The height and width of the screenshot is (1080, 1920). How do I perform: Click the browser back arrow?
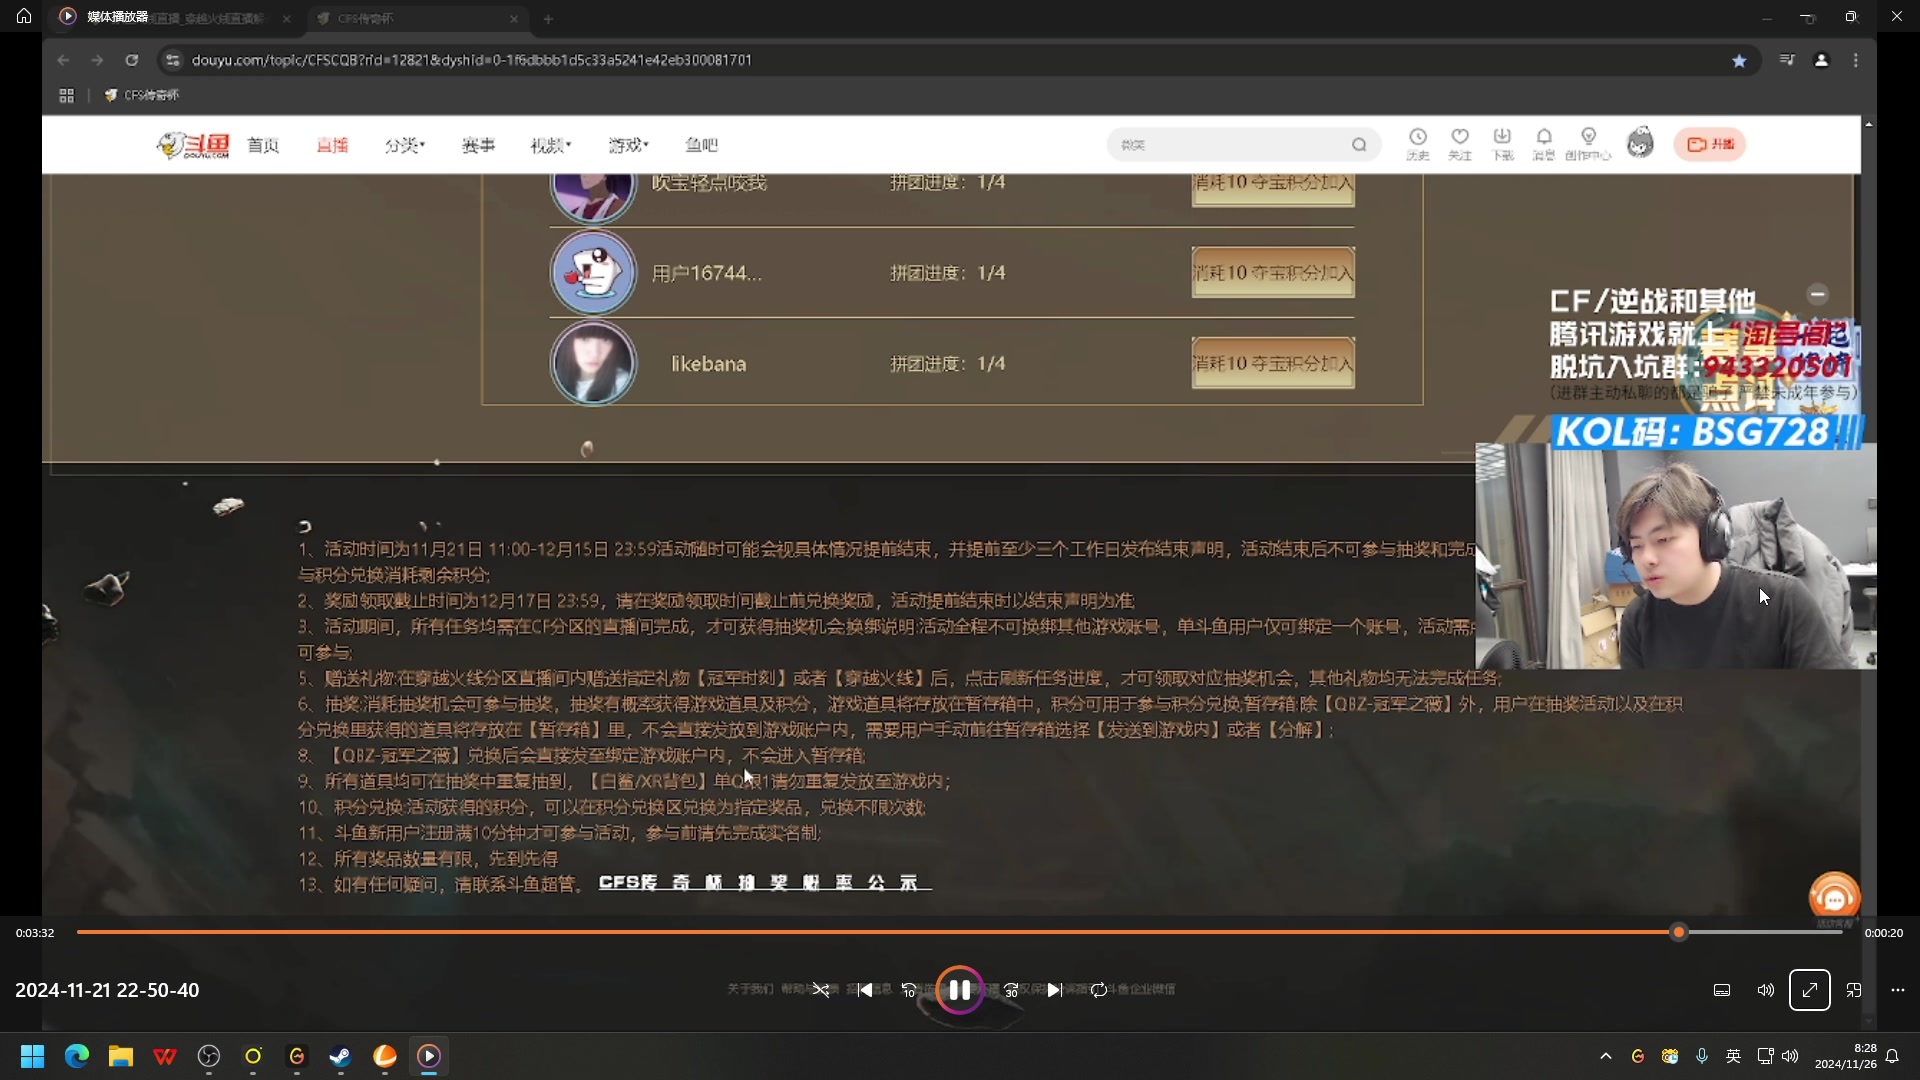(64, 60)
